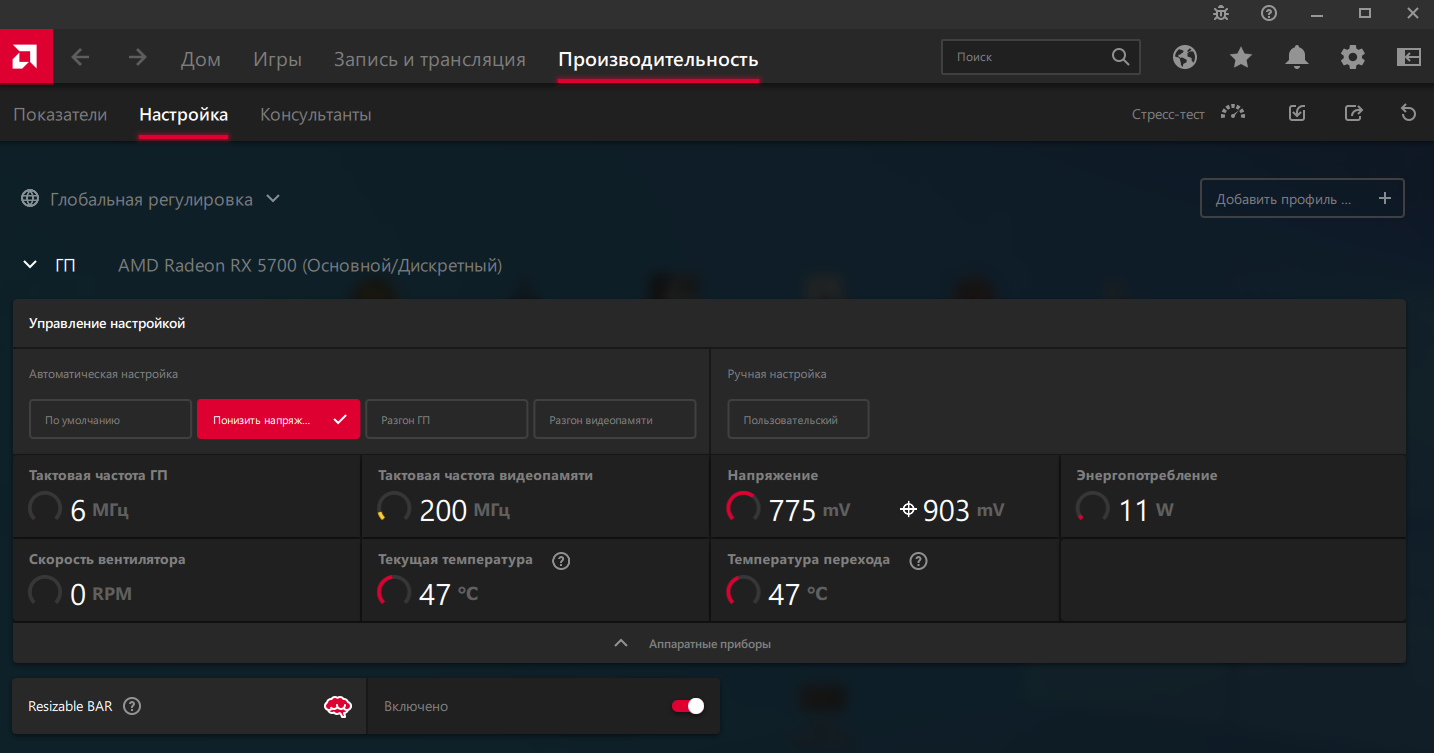Click the Тактовая частота ГП gauge
The image size is (1434, 753).
pos(45,508)
